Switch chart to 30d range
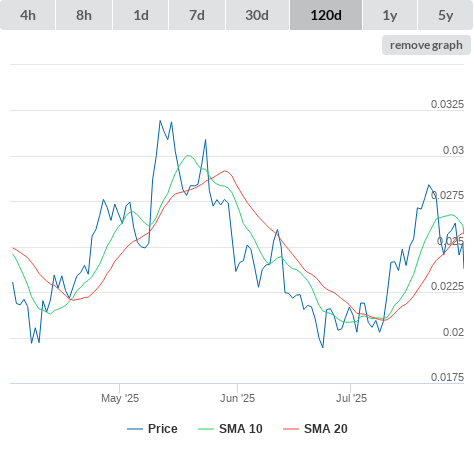The width and height of the screenshot is (474, 455). (x=257, y=15)
